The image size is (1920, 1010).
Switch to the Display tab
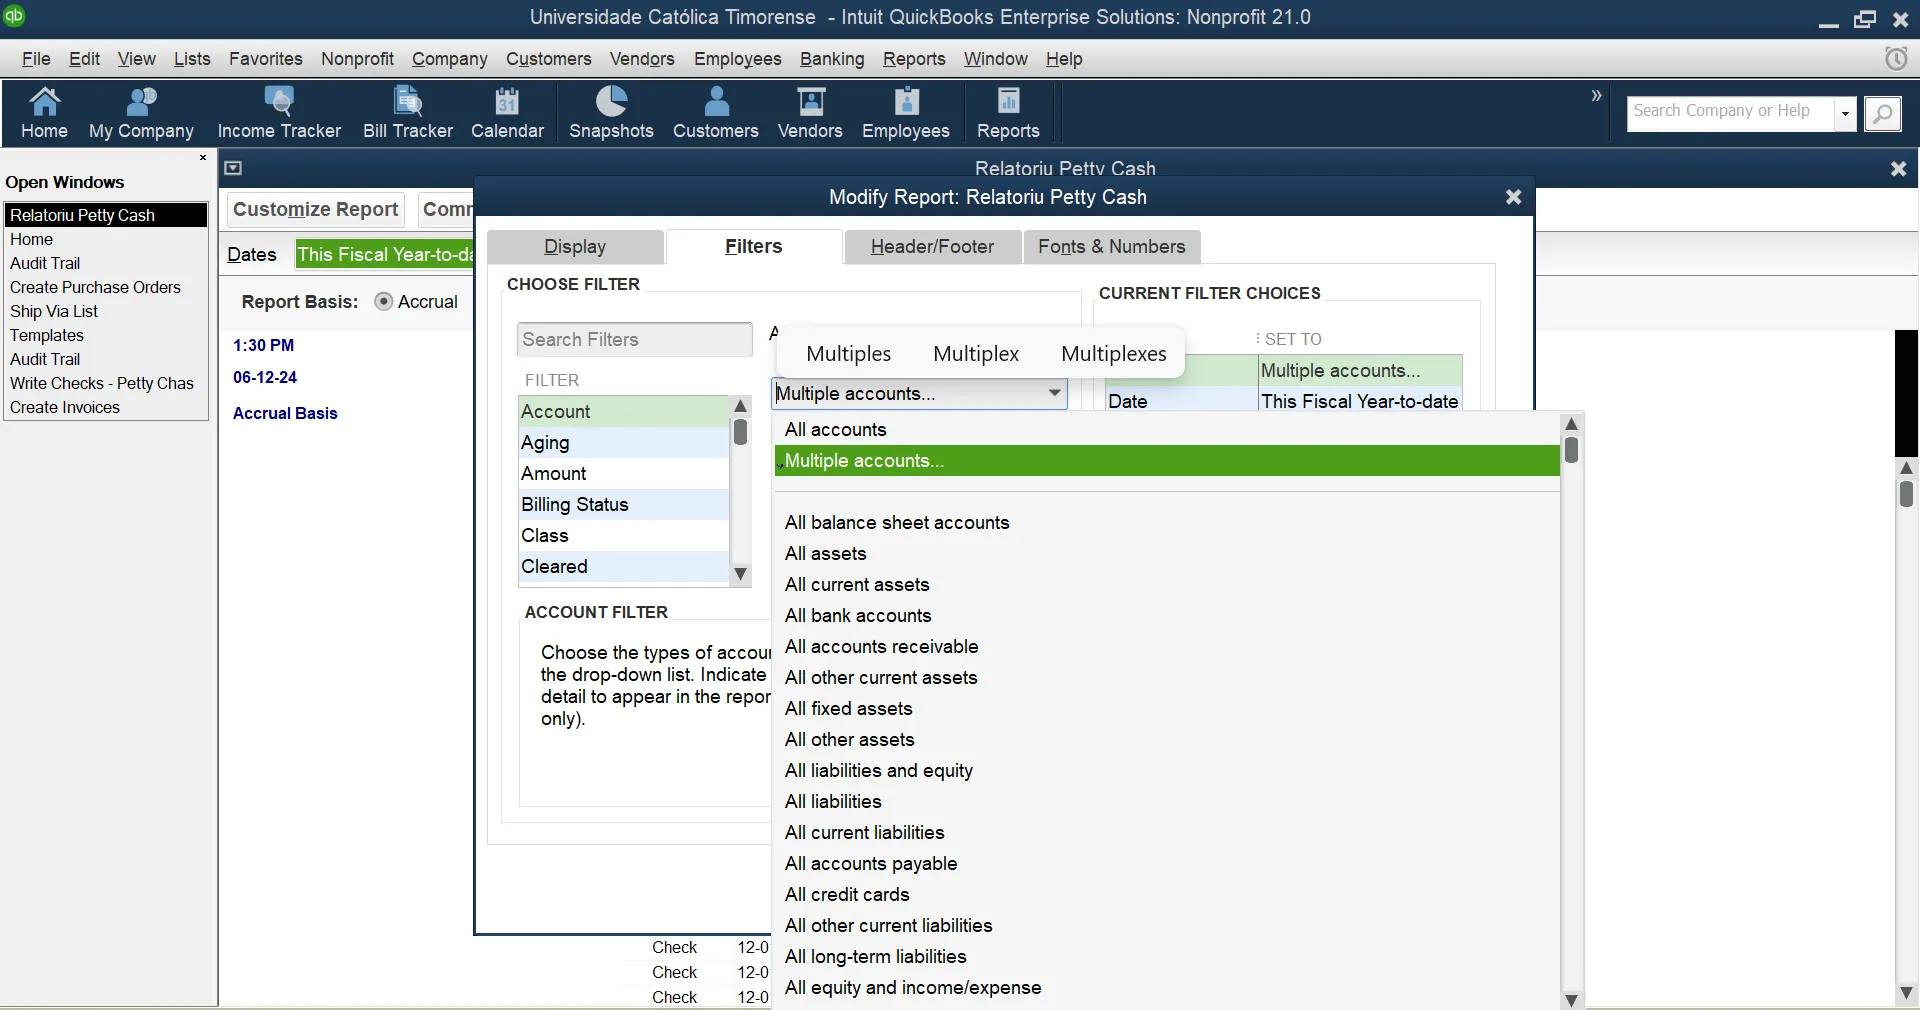point(575,247)
